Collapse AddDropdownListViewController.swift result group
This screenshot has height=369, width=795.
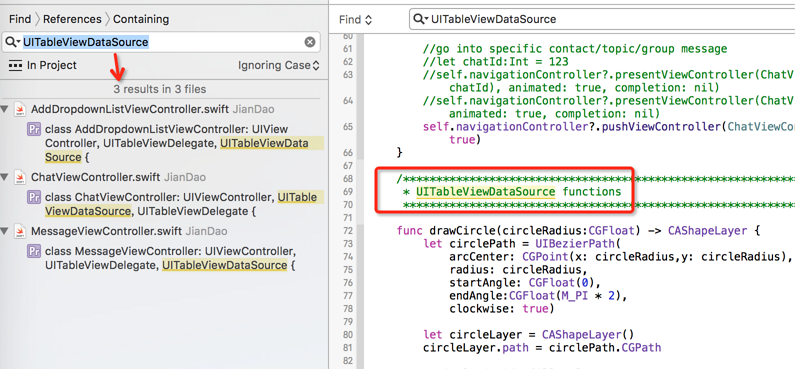point(5,109)
